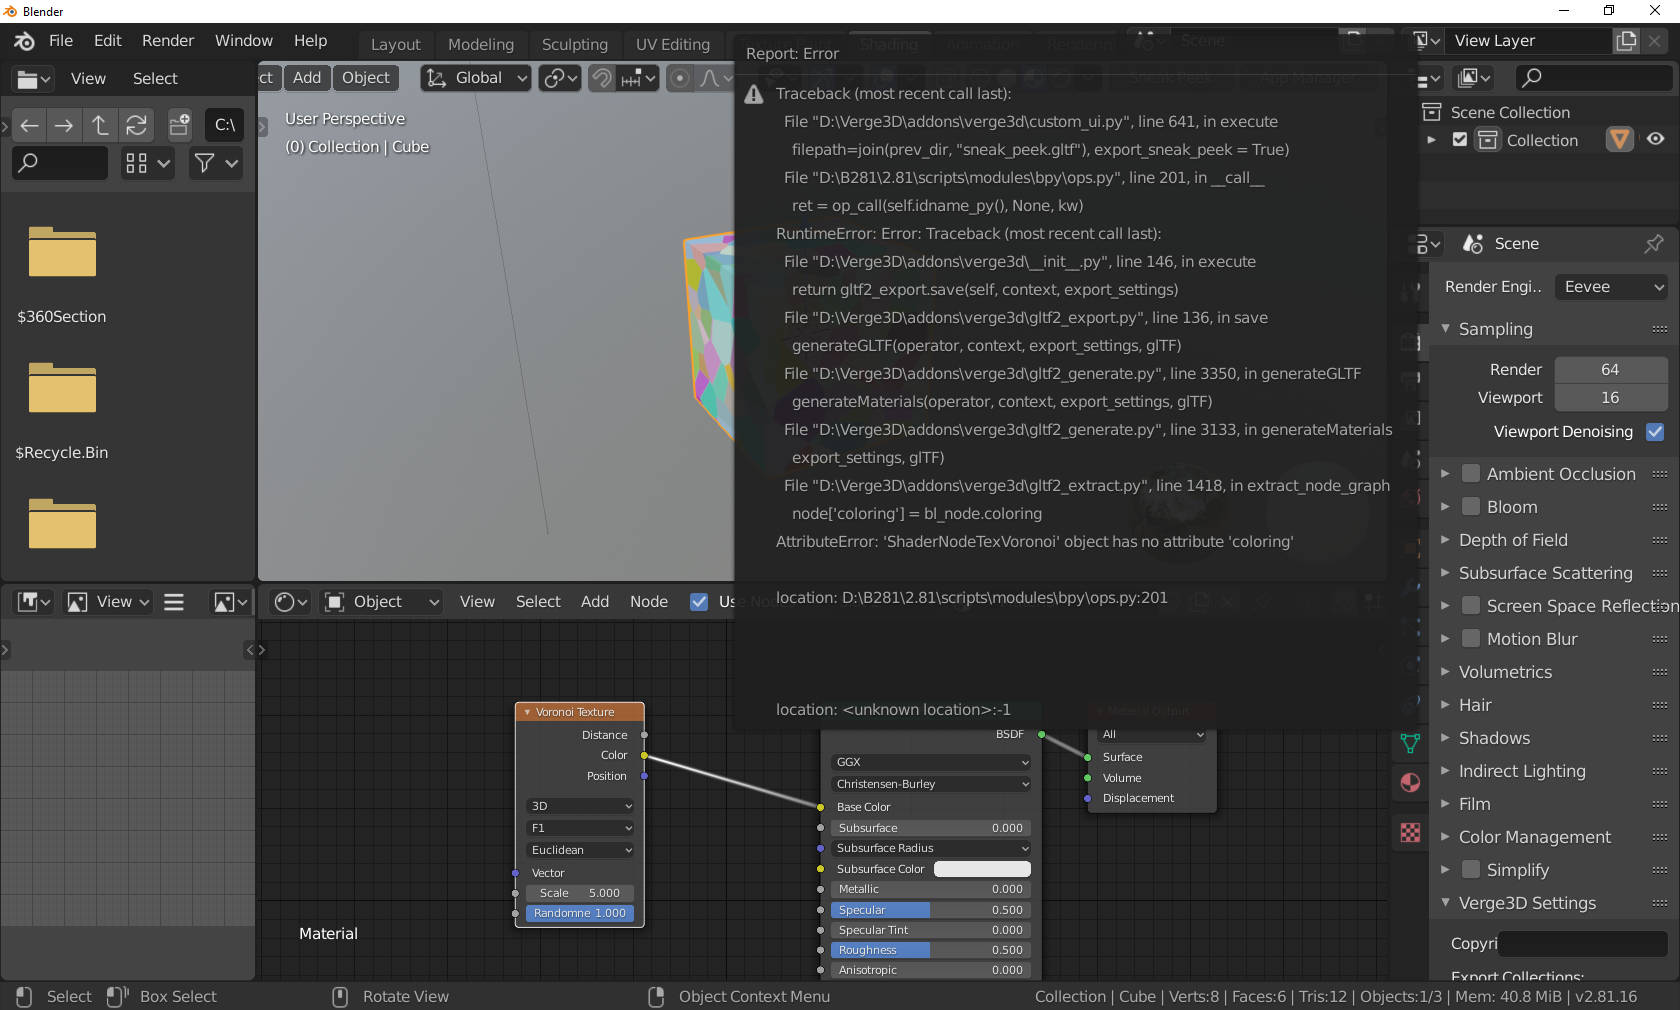Open the $360Section folder
The height and width of the screenshot is (1010, 1680).
click(x=62, y=252)
